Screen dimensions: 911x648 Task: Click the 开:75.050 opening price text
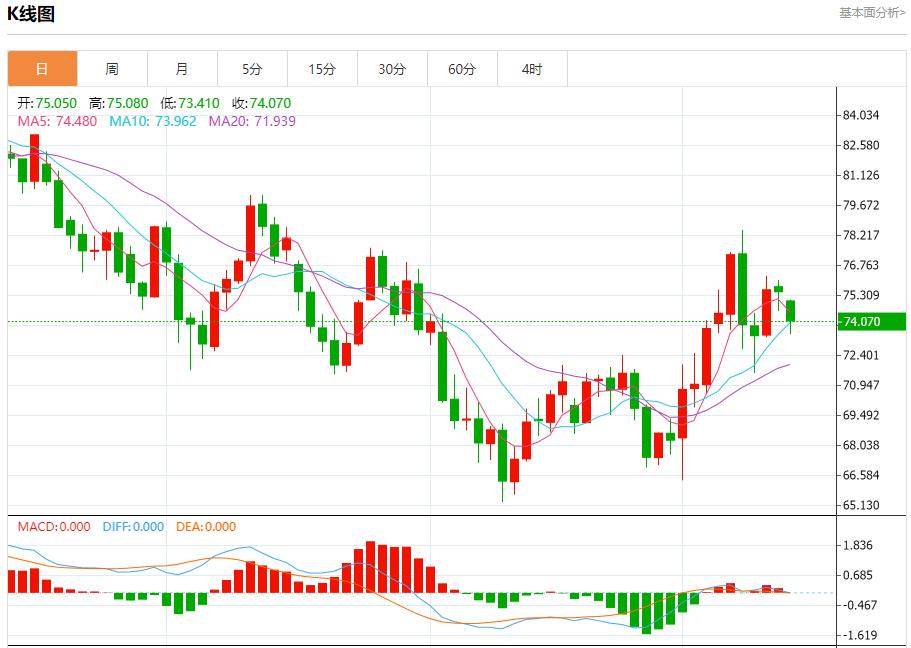click(47, 103)
